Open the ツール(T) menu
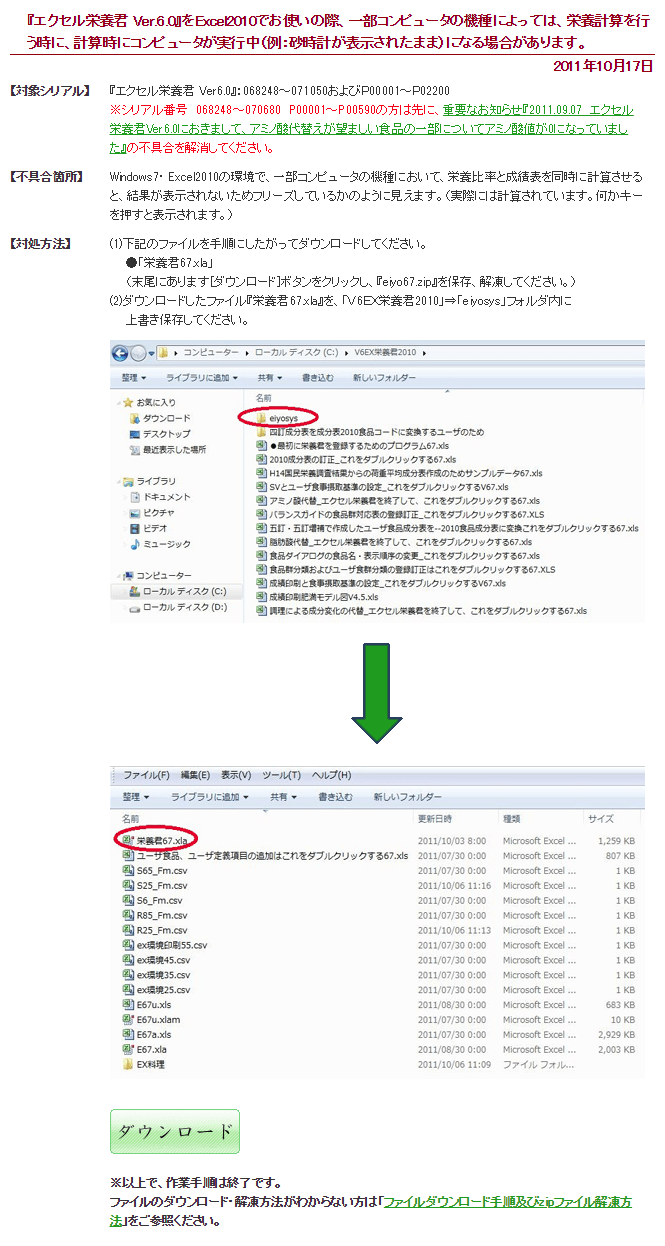 (282, 775)
